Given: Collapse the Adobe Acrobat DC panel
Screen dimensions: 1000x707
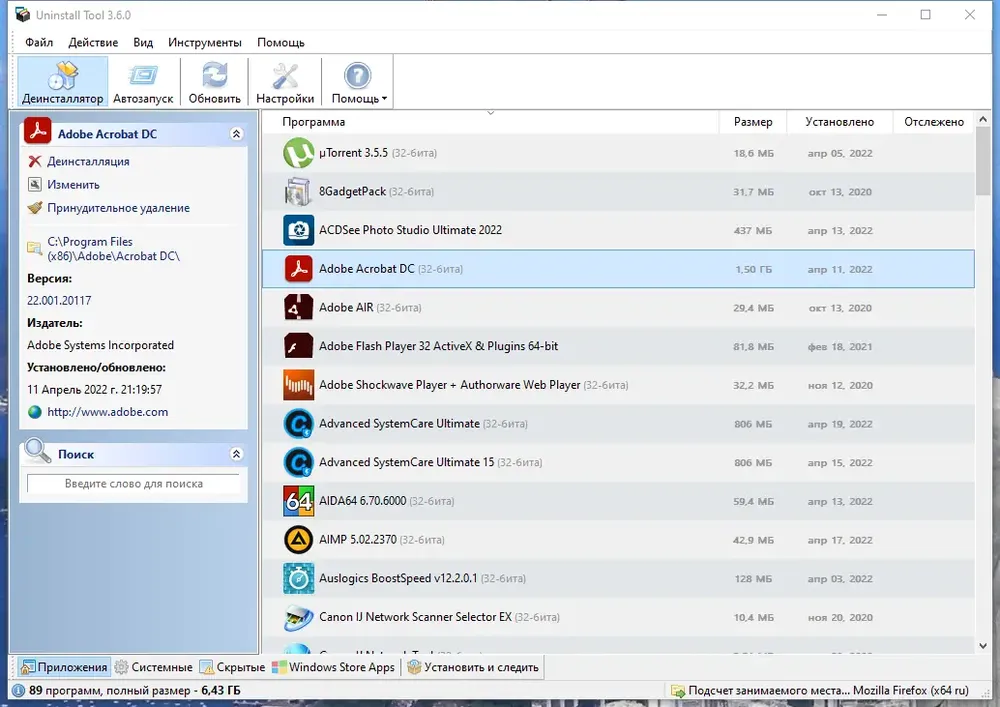Looking at the screenshot, I should pyautogui.click(x=237, y=134).
